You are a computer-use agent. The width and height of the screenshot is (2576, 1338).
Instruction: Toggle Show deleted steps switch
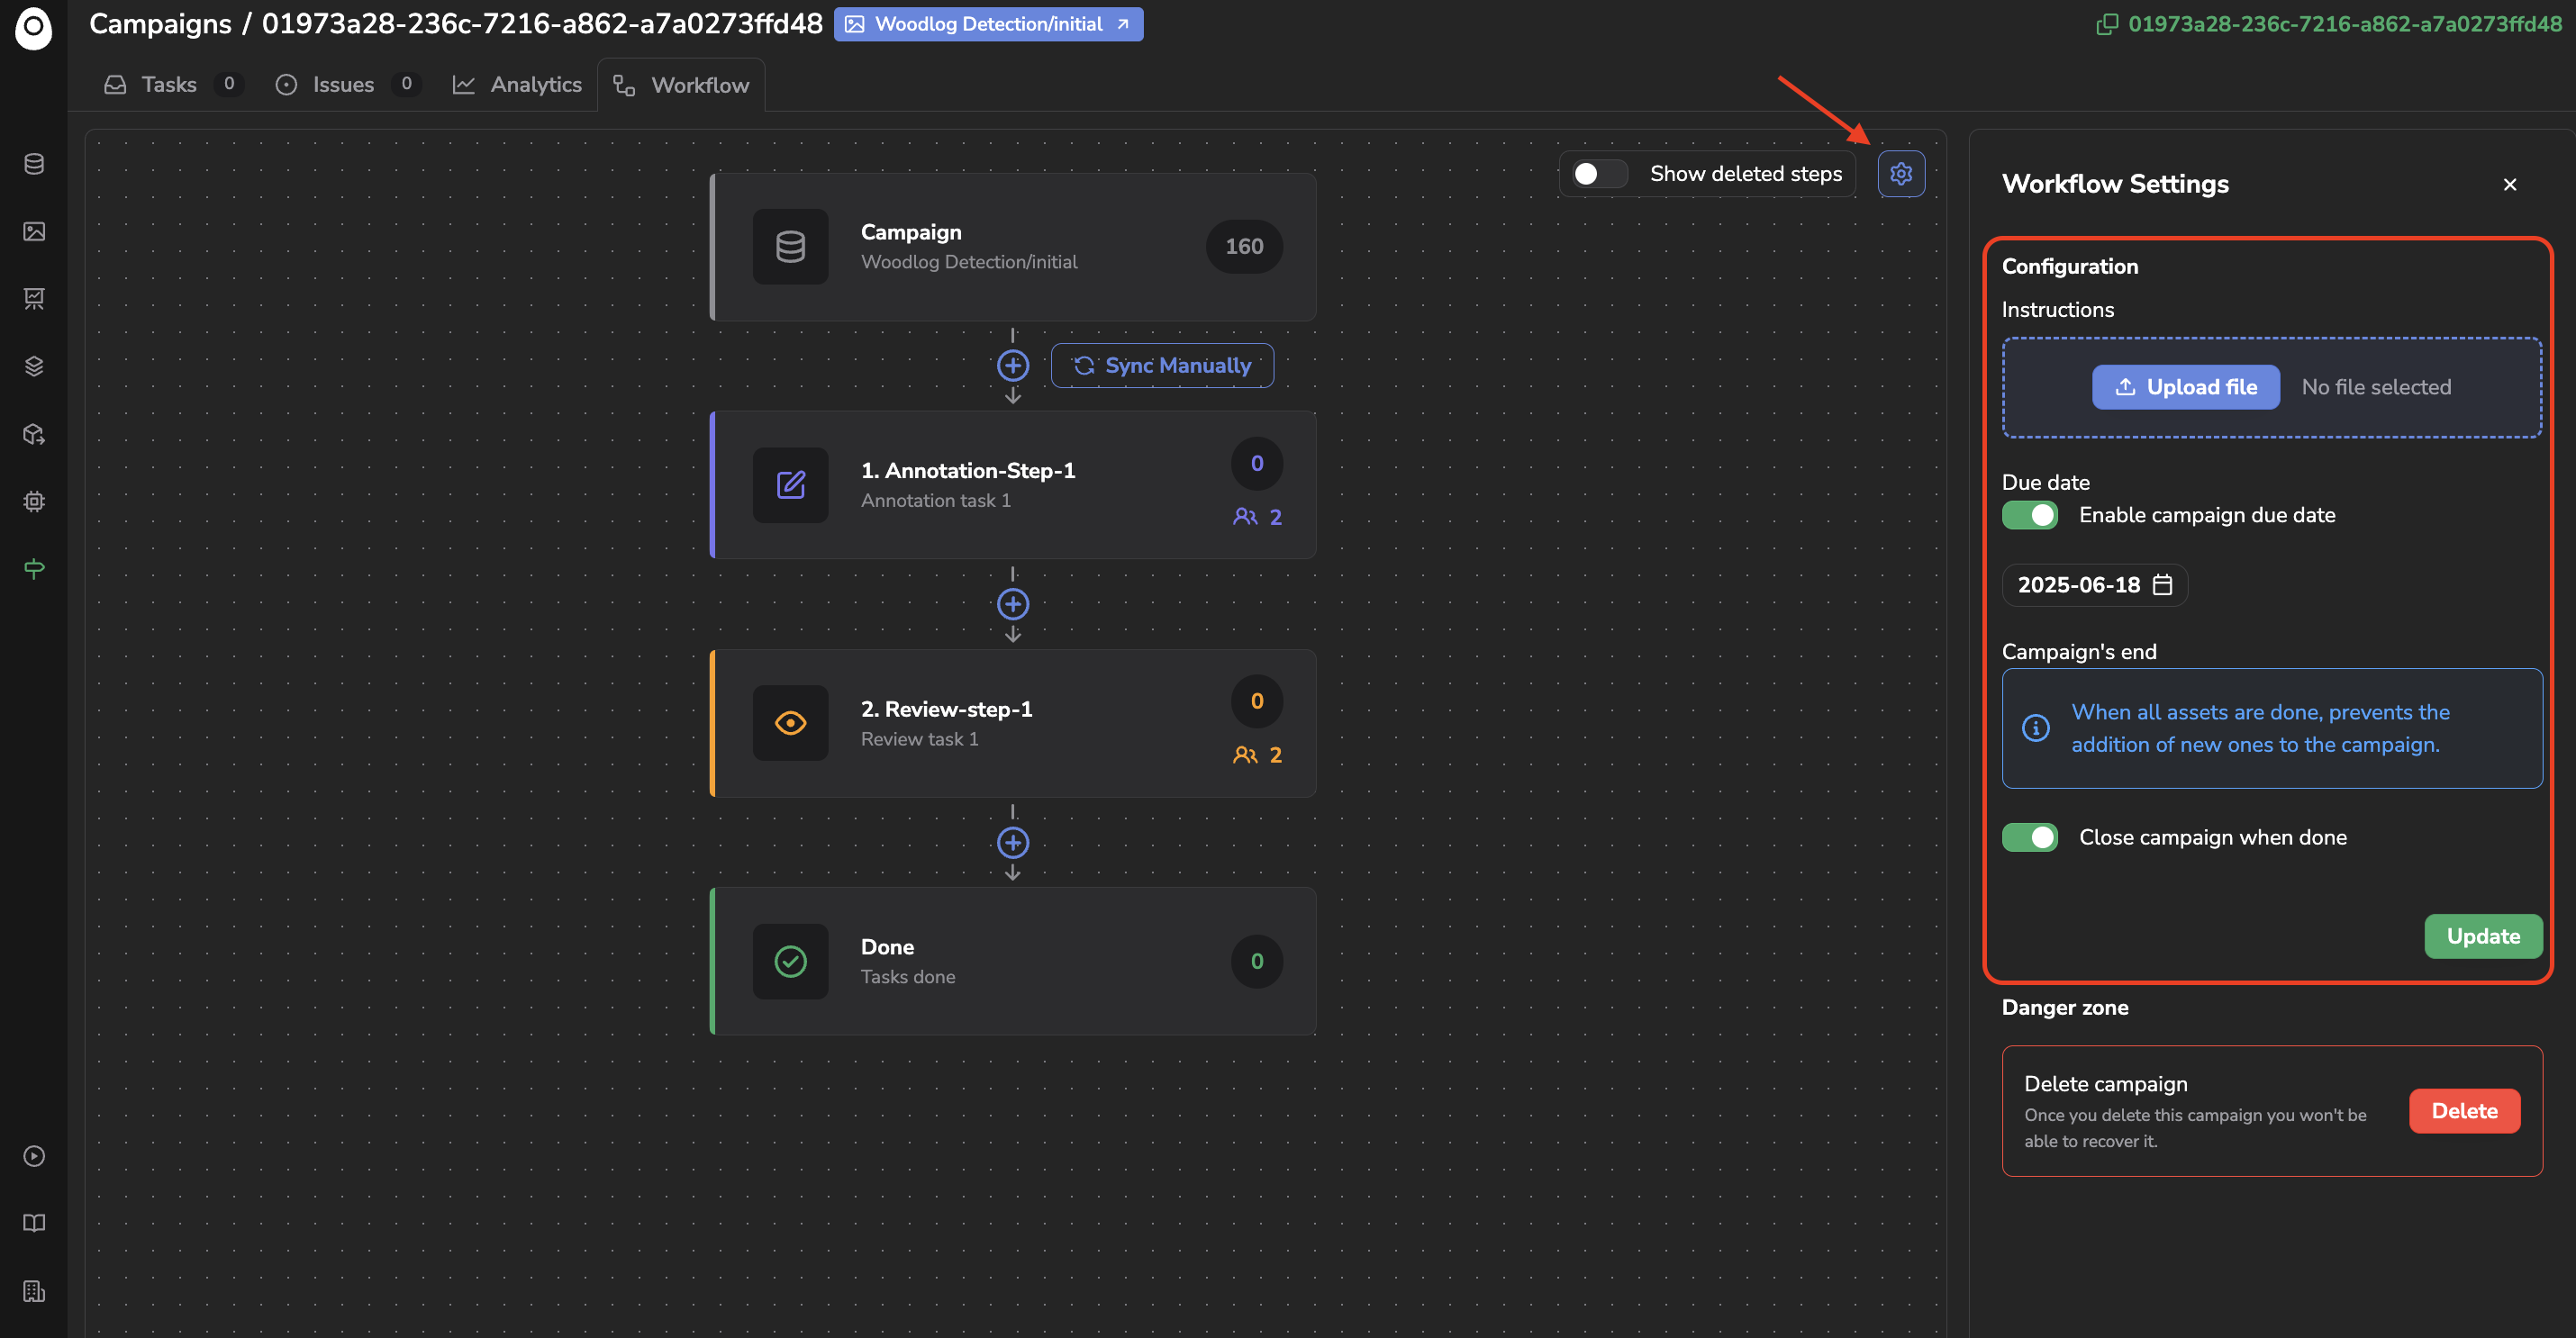point(1598,174)
